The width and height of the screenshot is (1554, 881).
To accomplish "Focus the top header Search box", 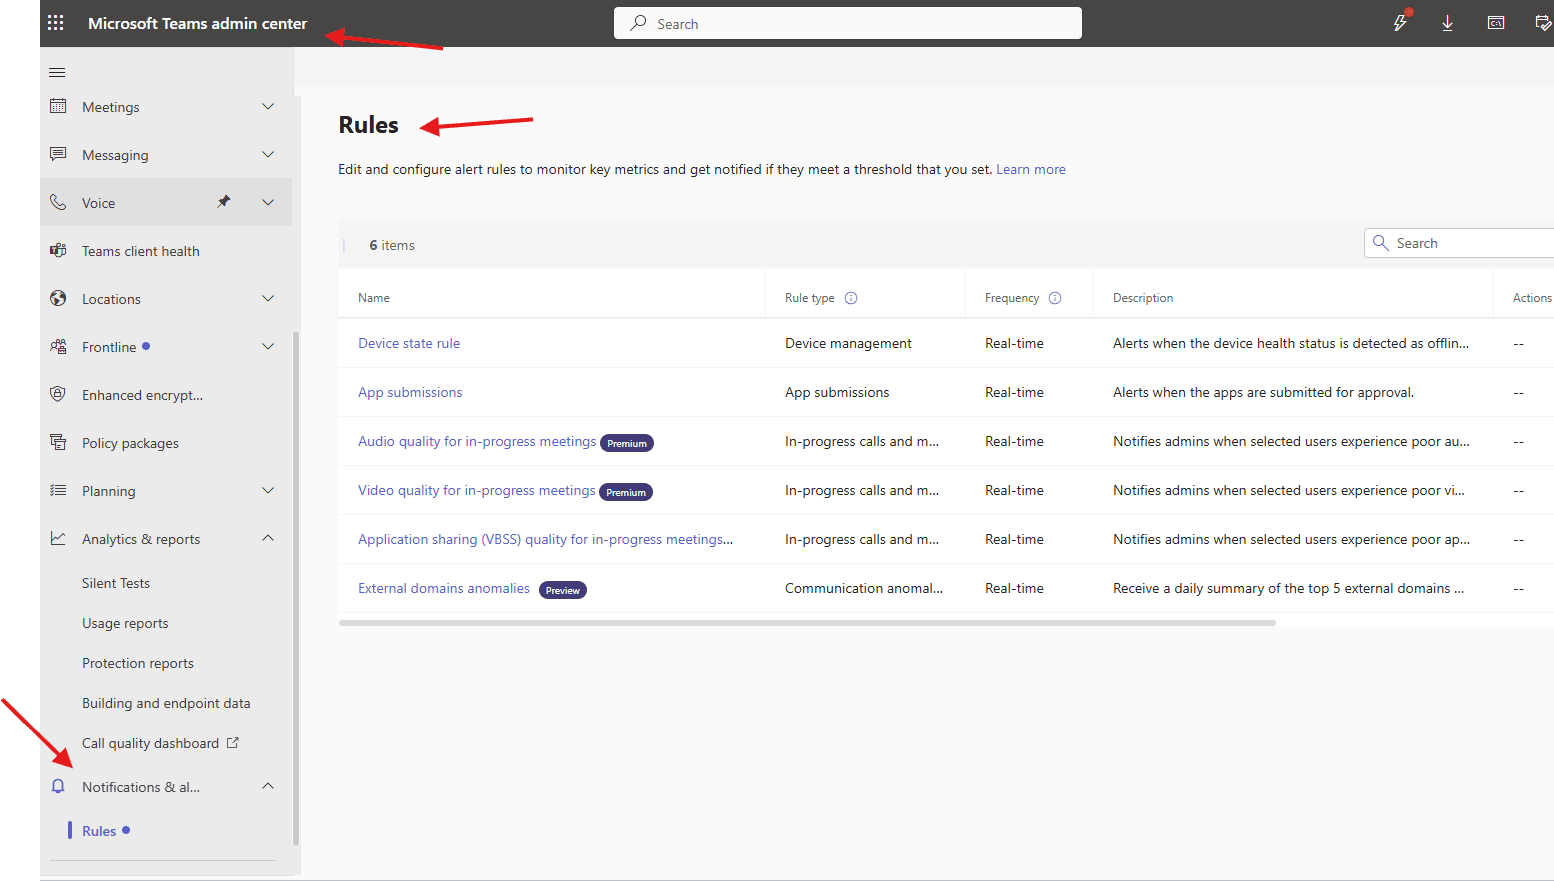I will tap(848, 23).
